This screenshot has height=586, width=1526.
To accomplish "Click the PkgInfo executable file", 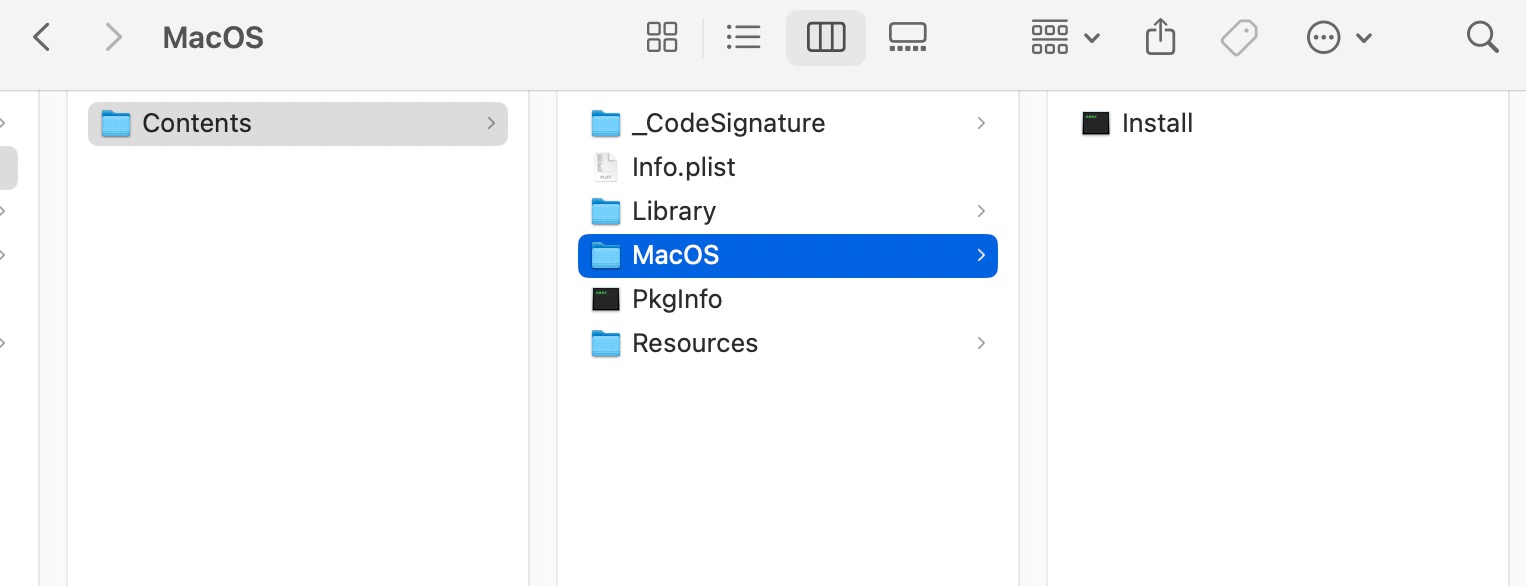I will tap(676, 300).
